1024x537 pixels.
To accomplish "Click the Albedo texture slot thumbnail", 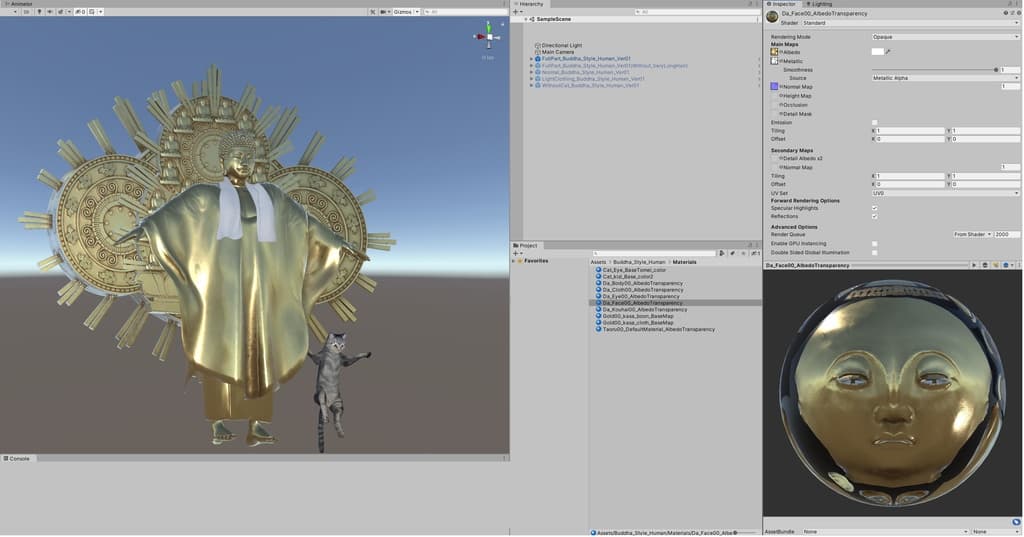I will 774,52.
